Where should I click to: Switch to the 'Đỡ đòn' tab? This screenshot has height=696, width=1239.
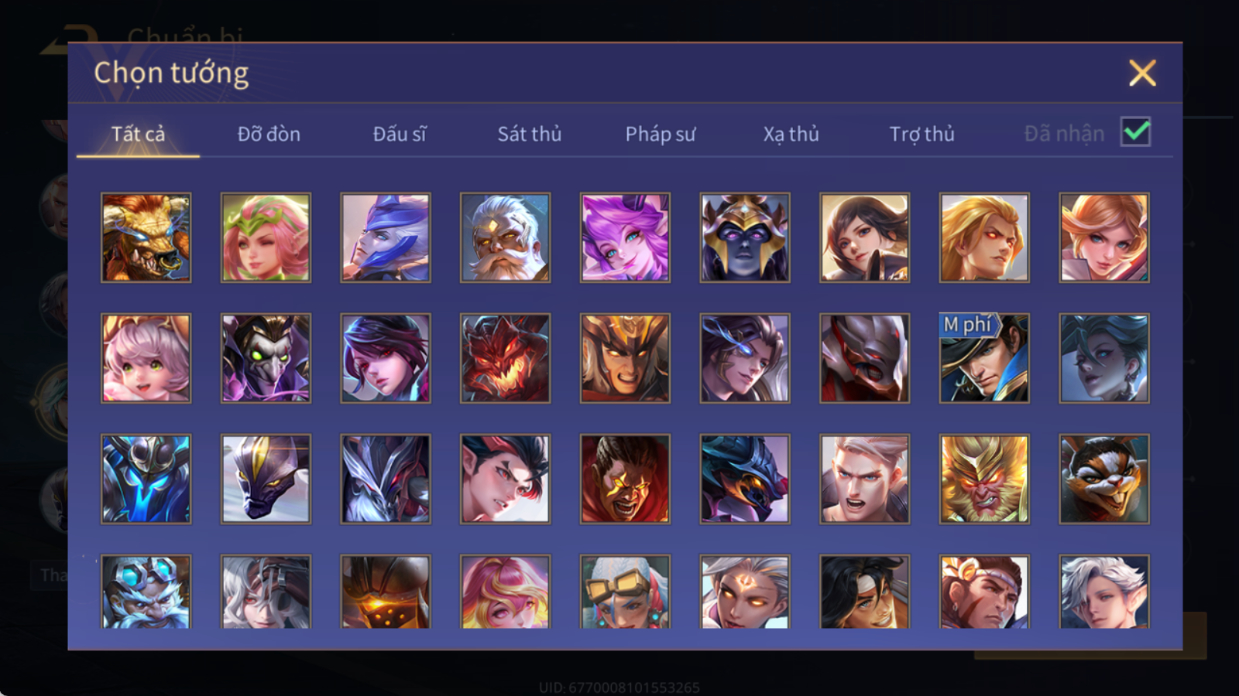coord(269,134)
